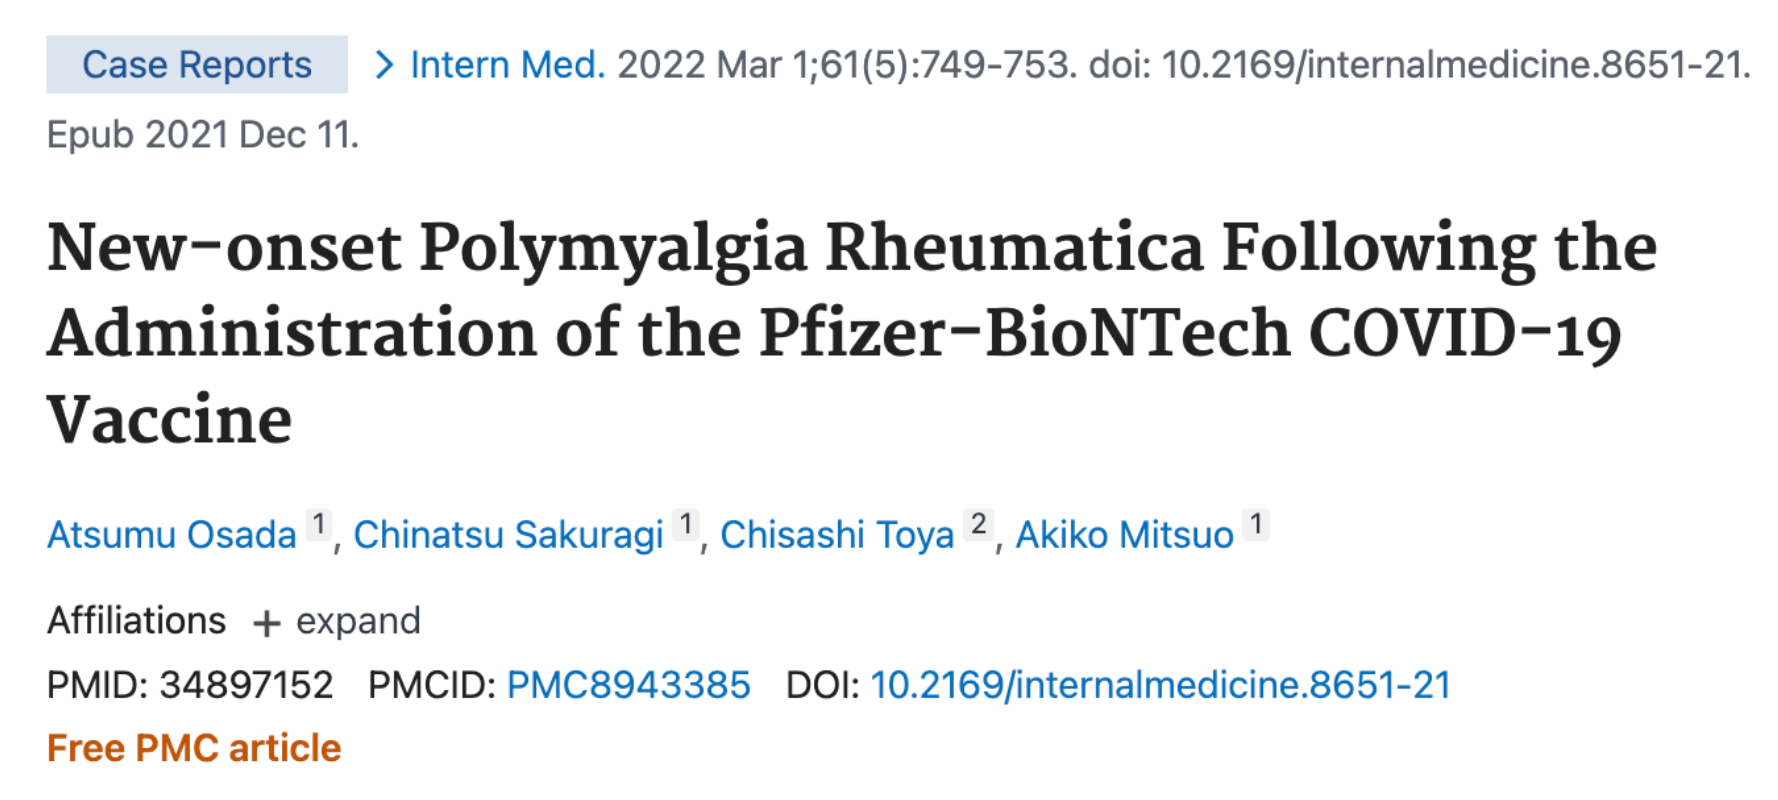Open the PMC8943385 link
The height and width of the screenshot is (800, 1778).
click(x=628, y=685)
